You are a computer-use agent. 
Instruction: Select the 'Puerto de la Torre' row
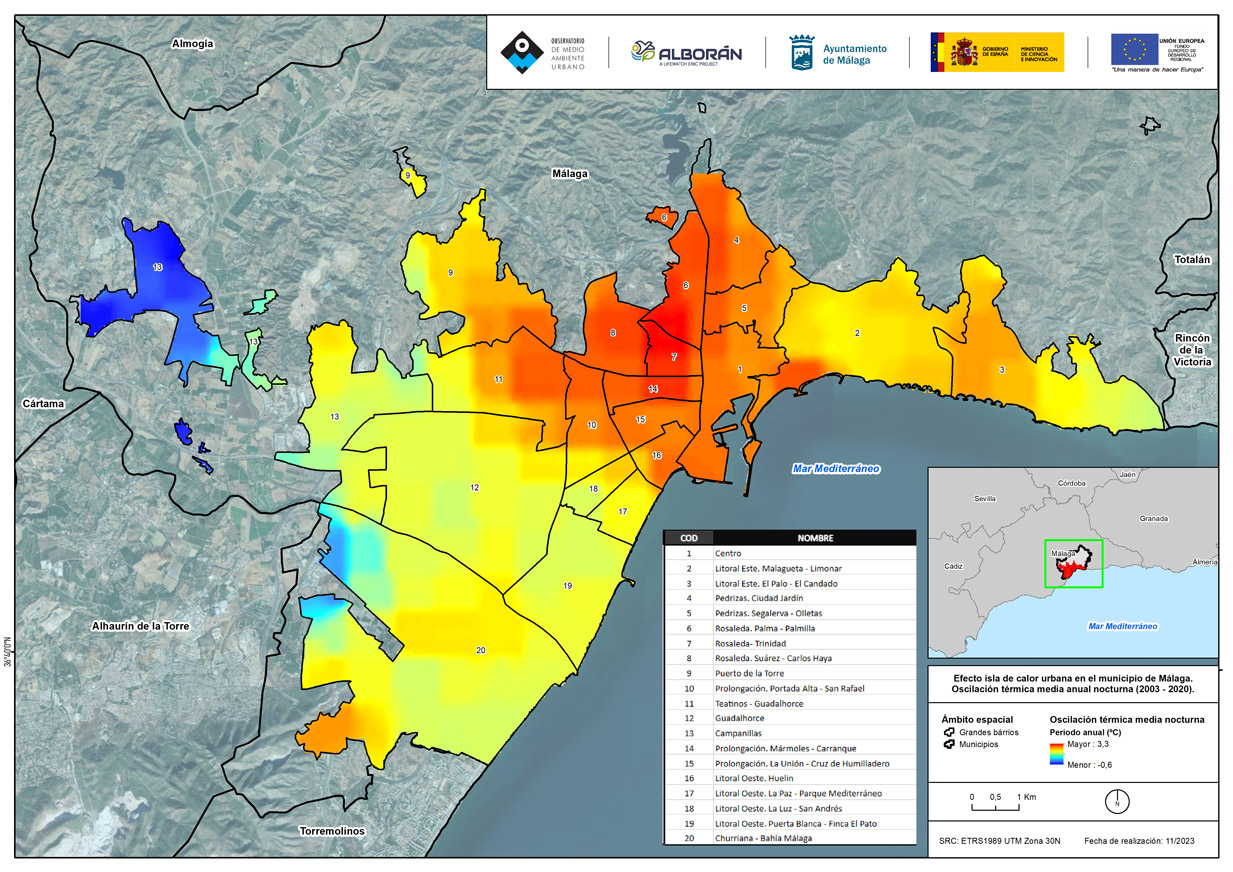tap(790, 673)
